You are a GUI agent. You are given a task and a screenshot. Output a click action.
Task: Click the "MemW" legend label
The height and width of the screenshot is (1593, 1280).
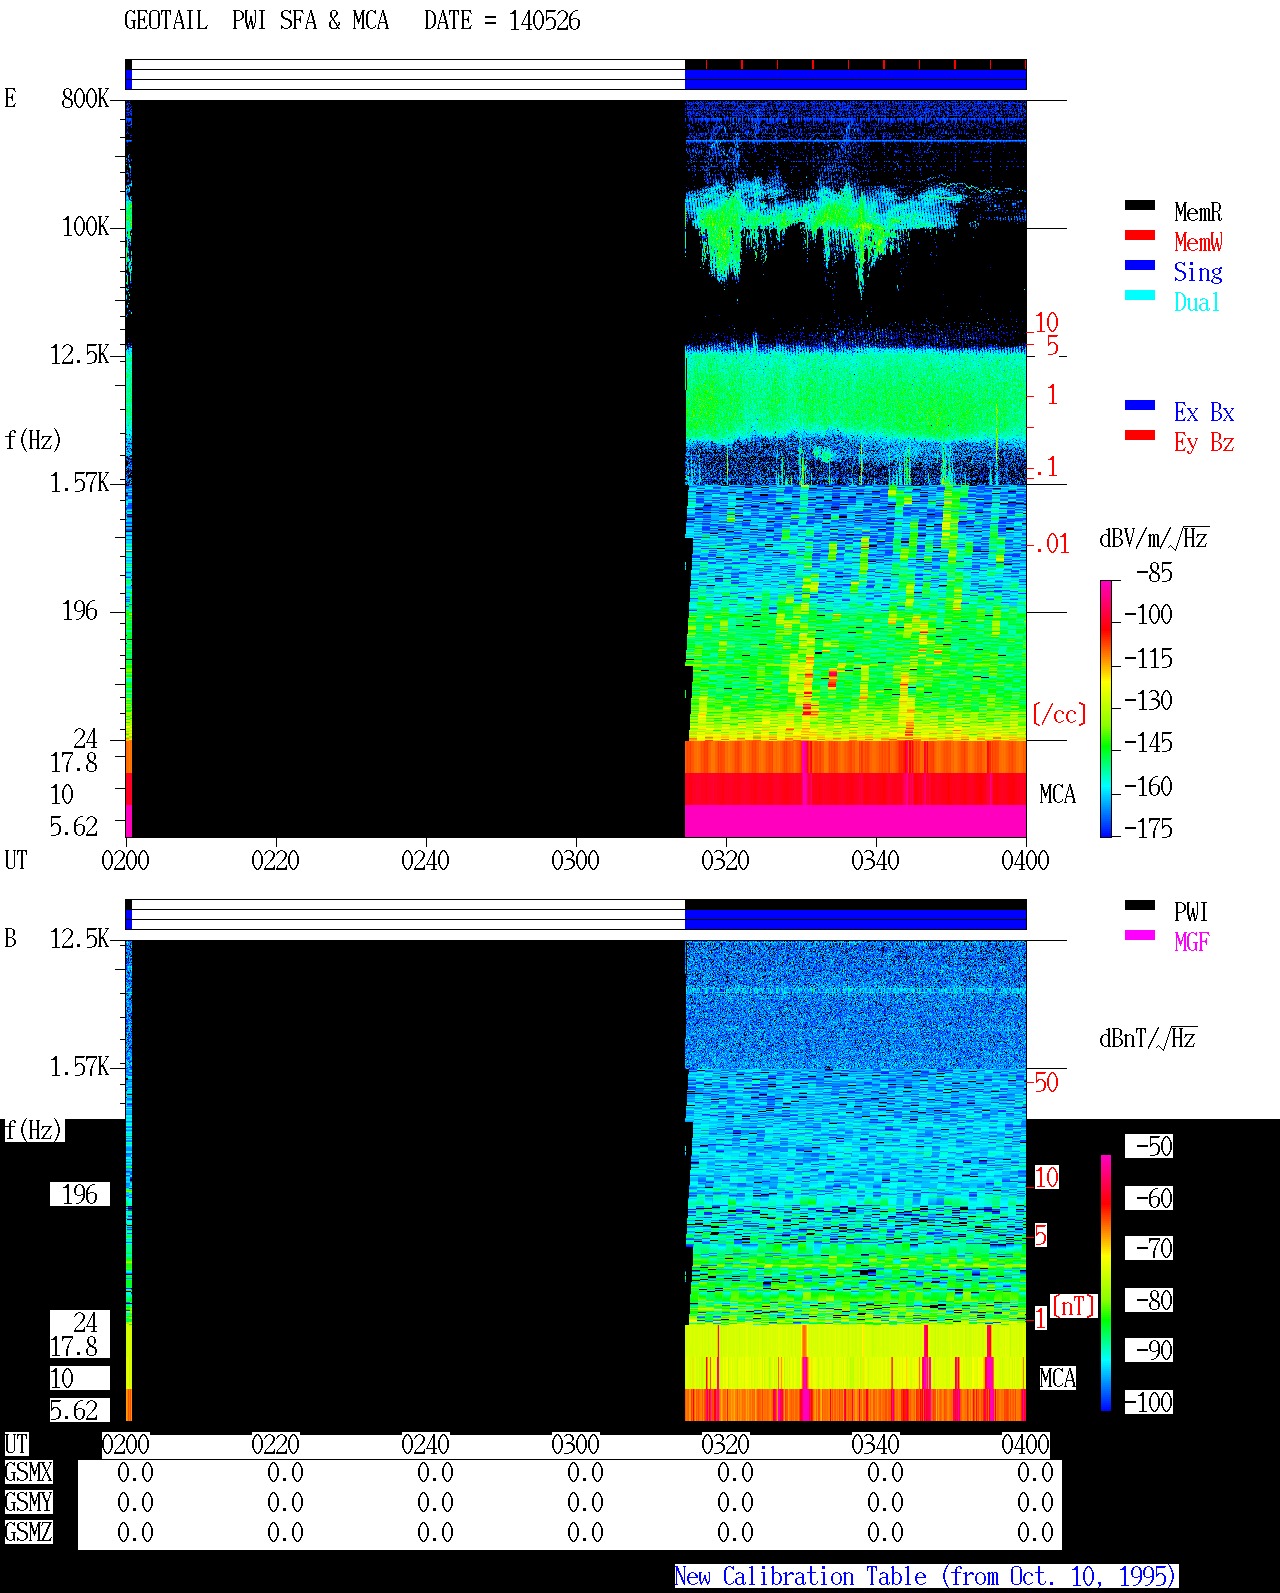1198,242
